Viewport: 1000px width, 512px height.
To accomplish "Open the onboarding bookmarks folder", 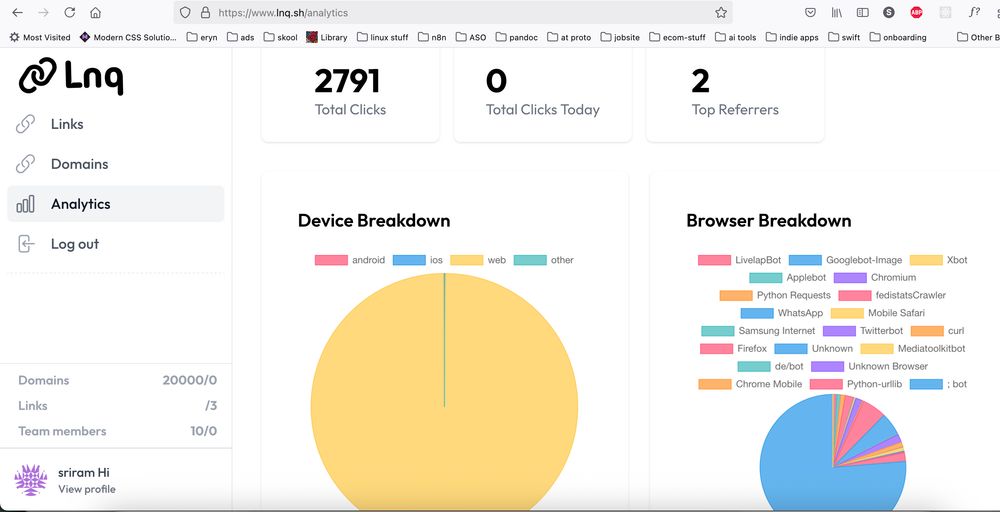I will point(898,38).
